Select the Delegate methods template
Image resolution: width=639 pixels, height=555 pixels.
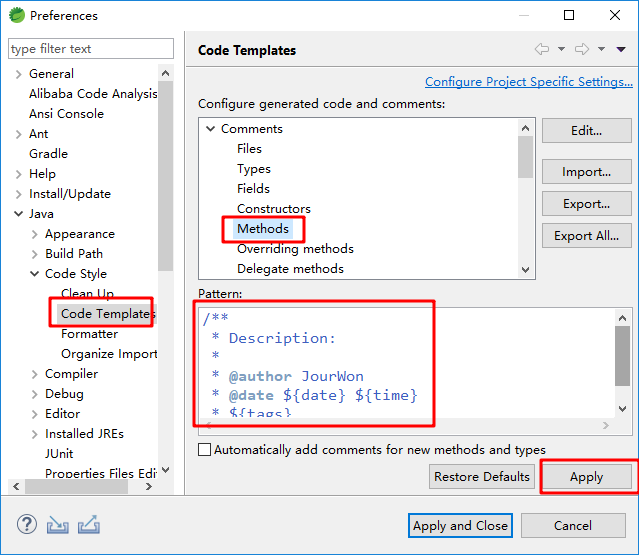291,269
